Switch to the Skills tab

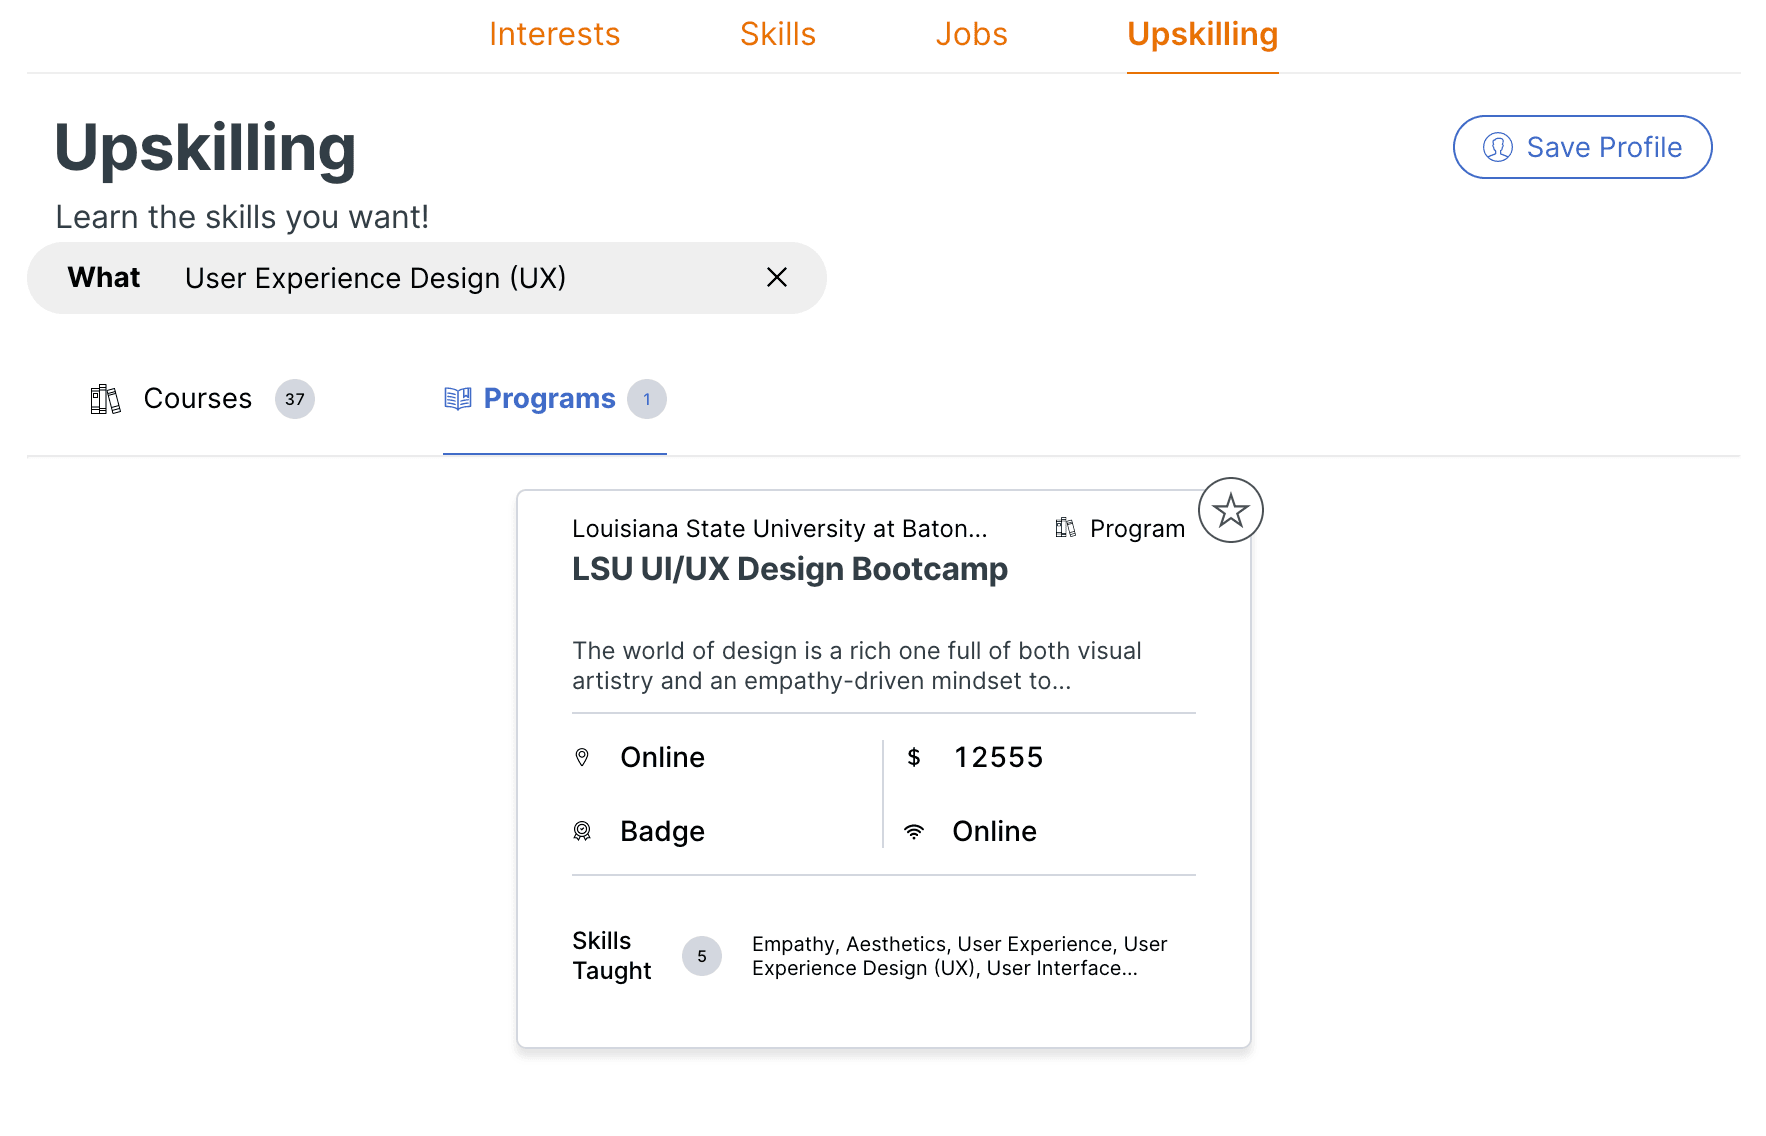coord(777,34)
